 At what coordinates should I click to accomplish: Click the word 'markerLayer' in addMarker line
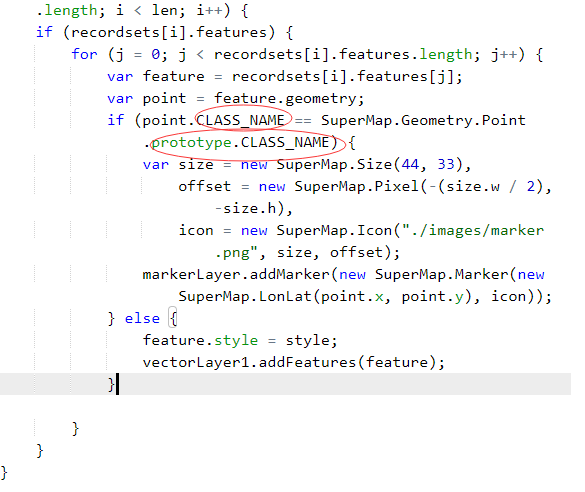point(191,275)
